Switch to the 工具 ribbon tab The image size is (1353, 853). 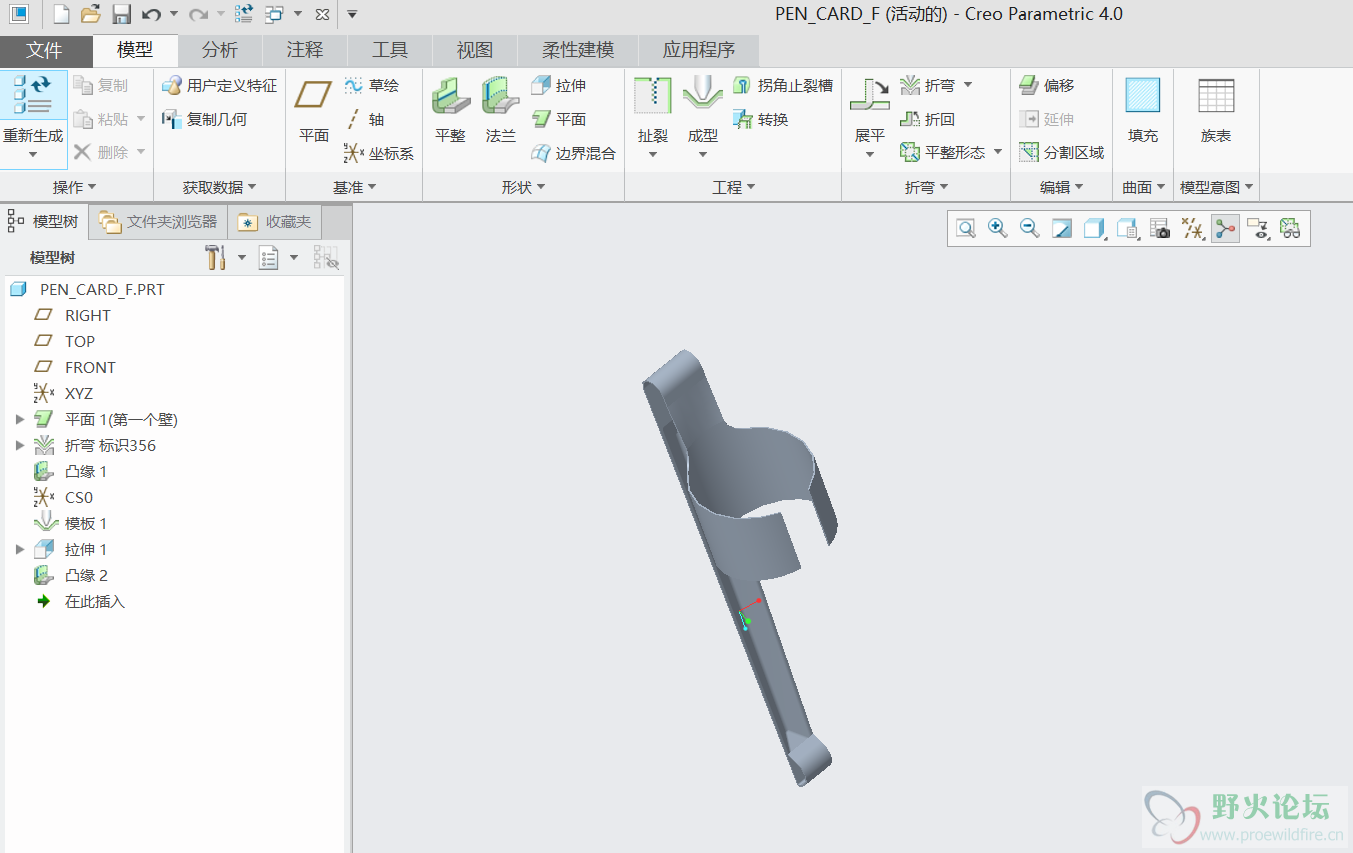tap(390, 50)
